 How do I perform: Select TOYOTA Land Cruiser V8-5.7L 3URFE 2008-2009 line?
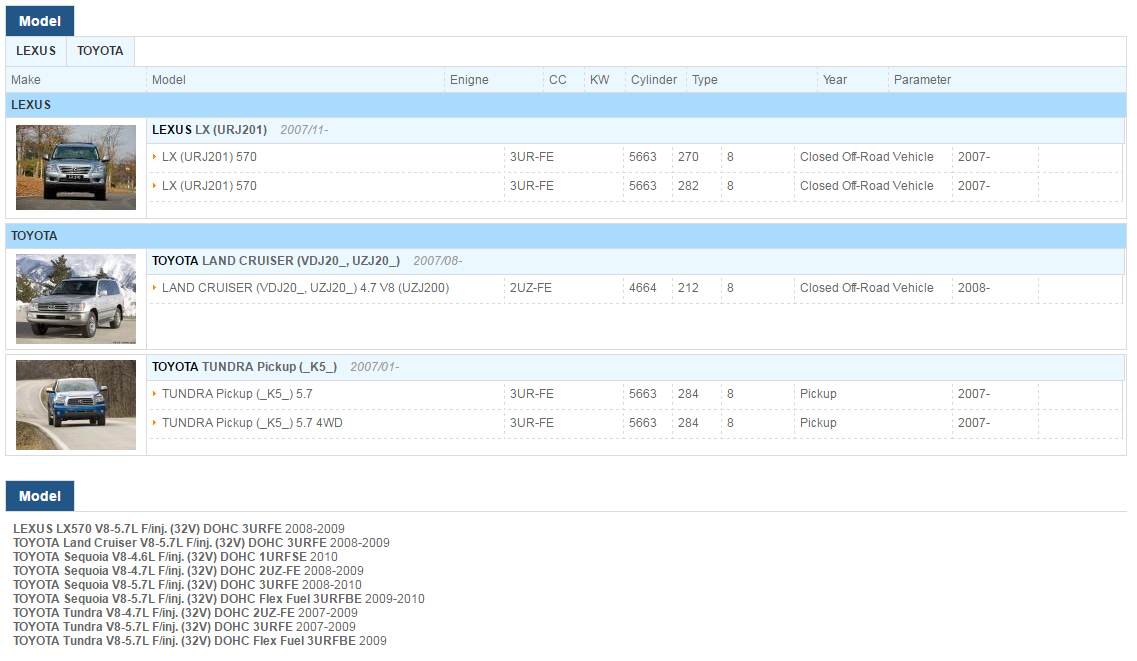click(x=202, y=543)
